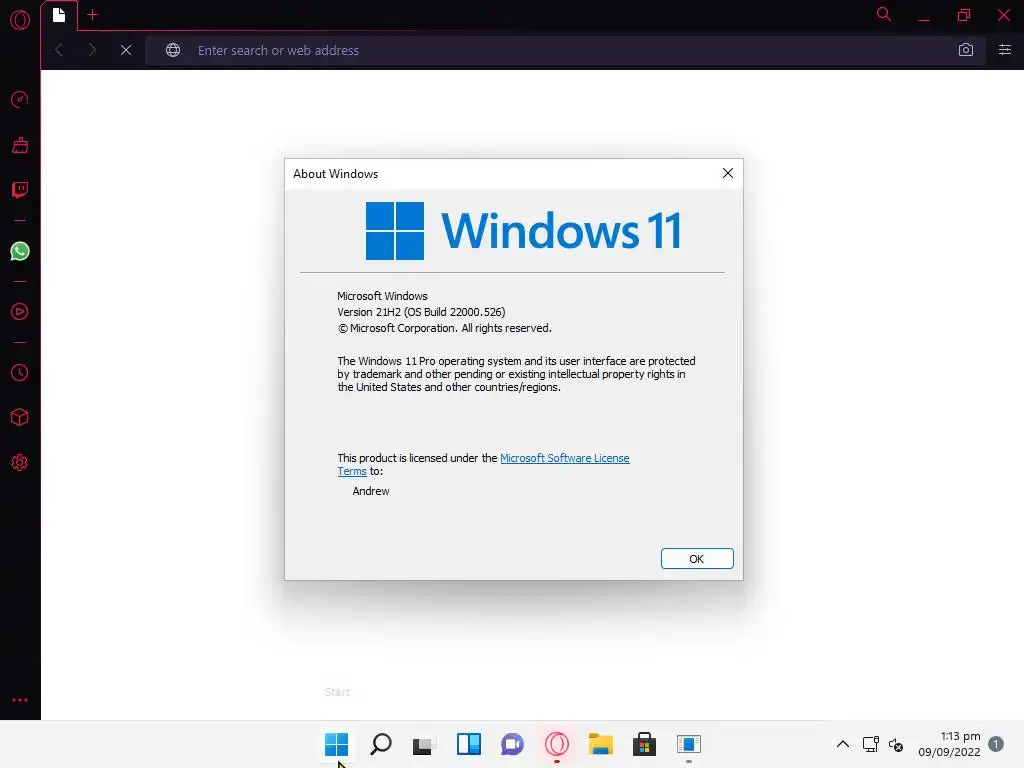Open the clock and date flyout
Viewport: 1024px width, 768px height.
(949, 744)
